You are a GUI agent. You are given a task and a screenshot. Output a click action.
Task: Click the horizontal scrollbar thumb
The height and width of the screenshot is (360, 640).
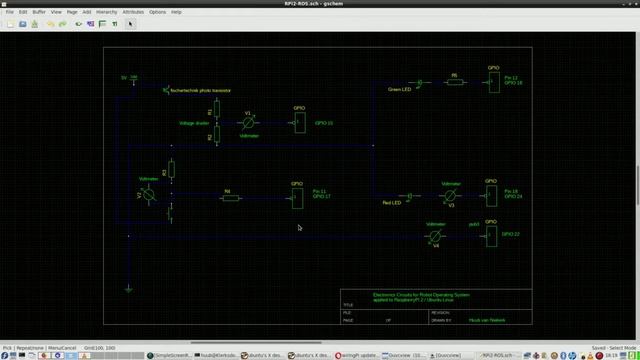pyautogui.click(x=256, y=342)
